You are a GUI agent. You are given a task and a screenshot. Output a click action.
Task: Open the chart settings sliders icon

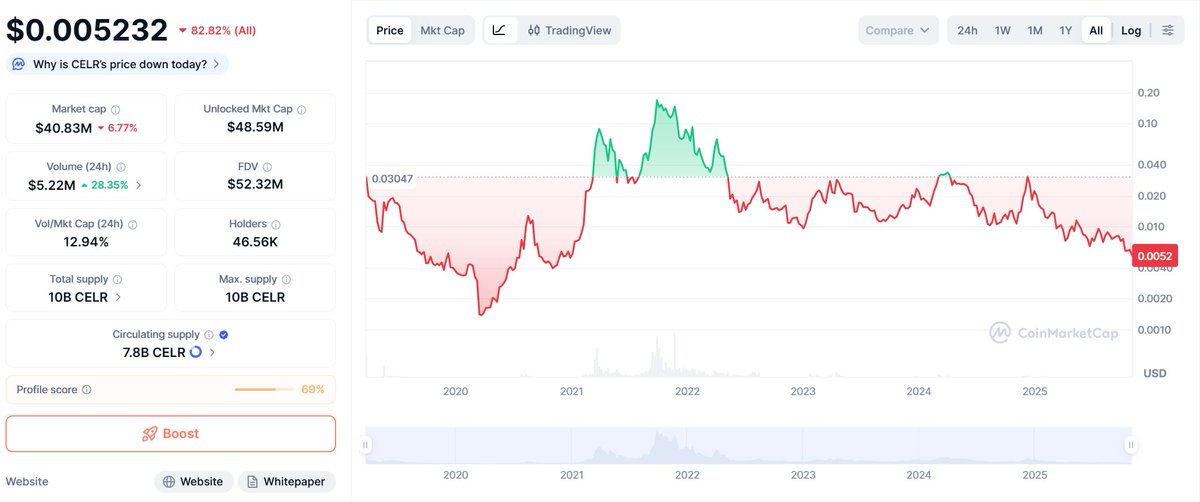tap(1167, 30)
